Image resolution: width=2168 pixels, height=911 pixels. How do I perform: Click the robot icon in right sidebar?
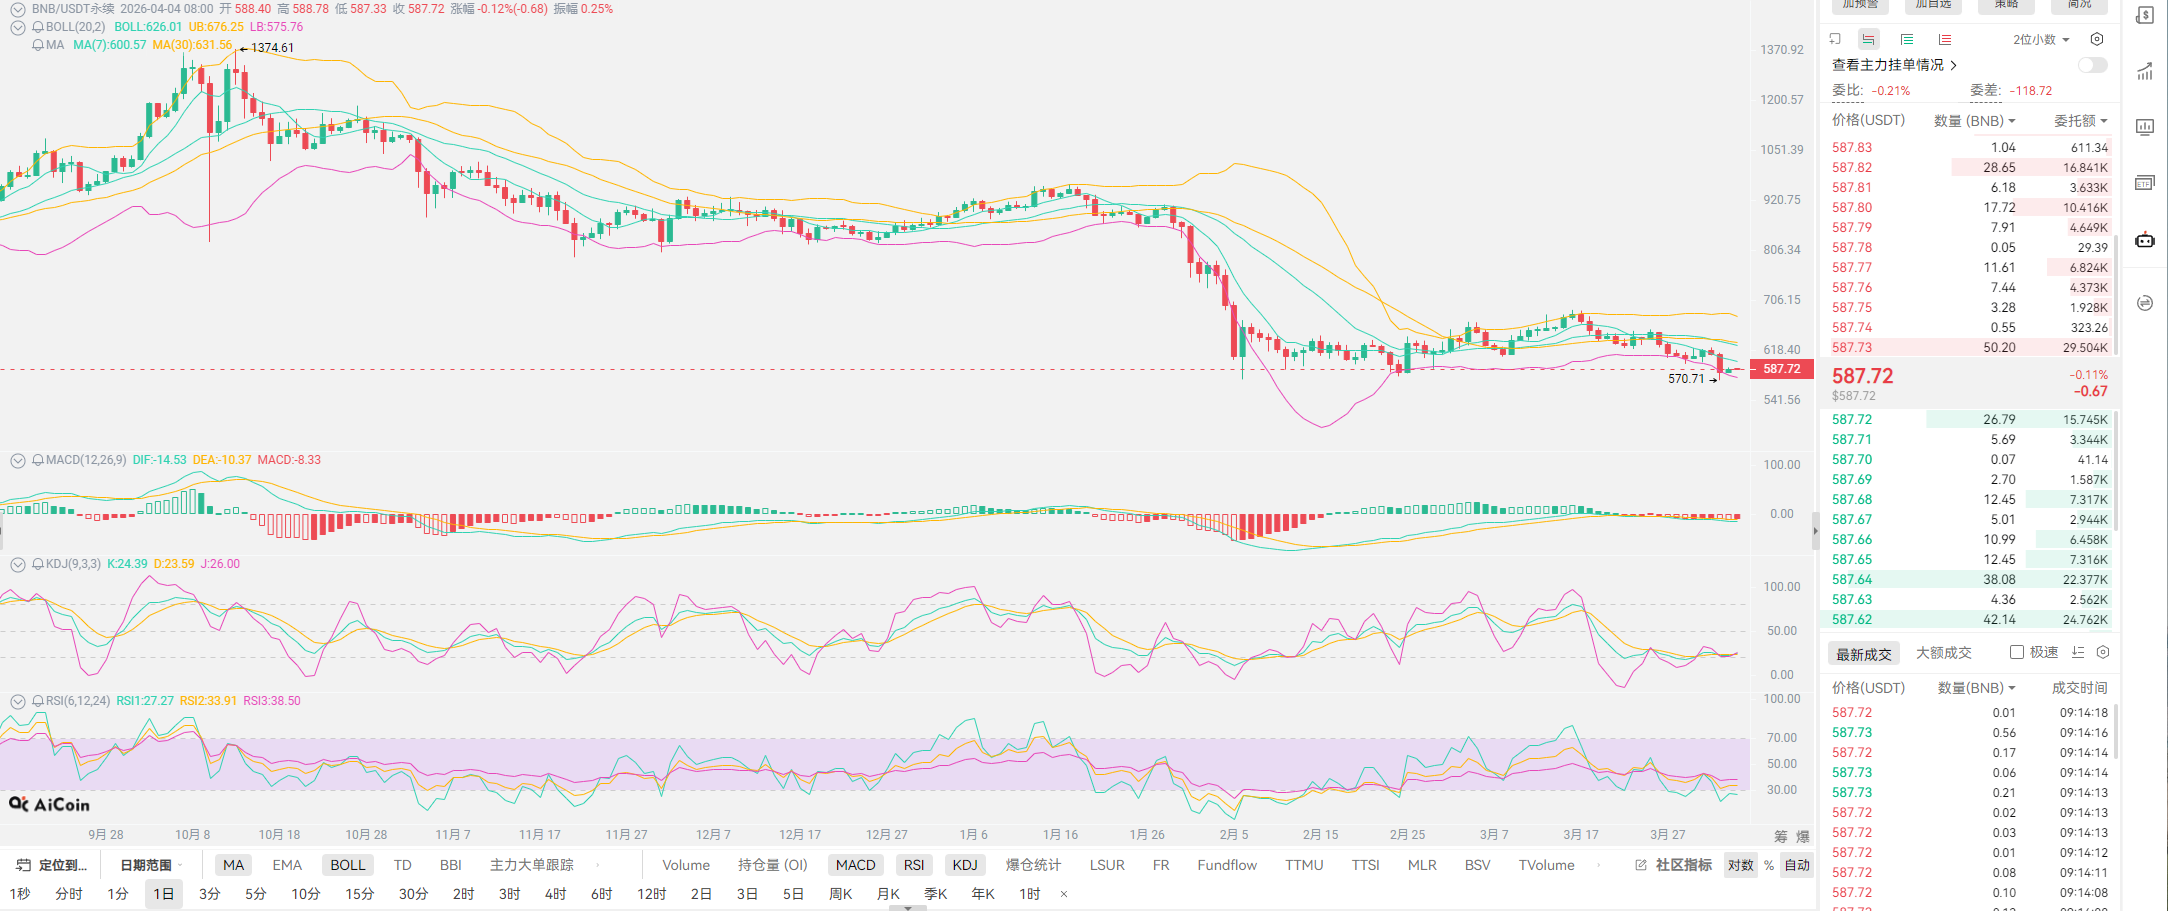click(2145, 240)
